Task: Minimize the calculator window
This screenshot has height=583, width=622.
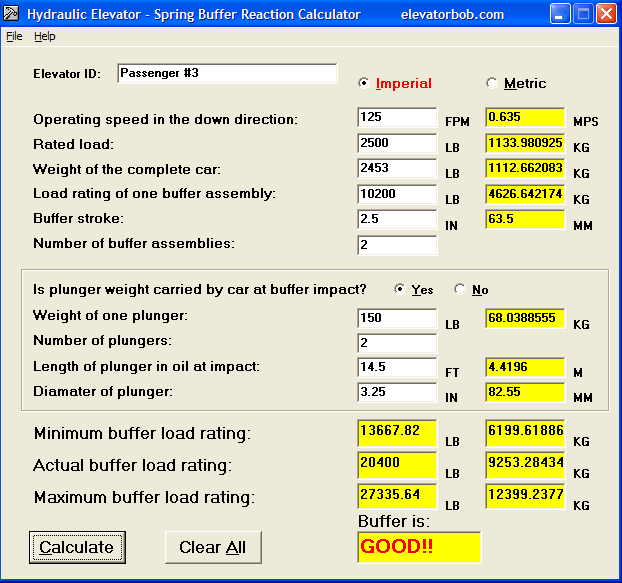Action: (x=560, y=14)
